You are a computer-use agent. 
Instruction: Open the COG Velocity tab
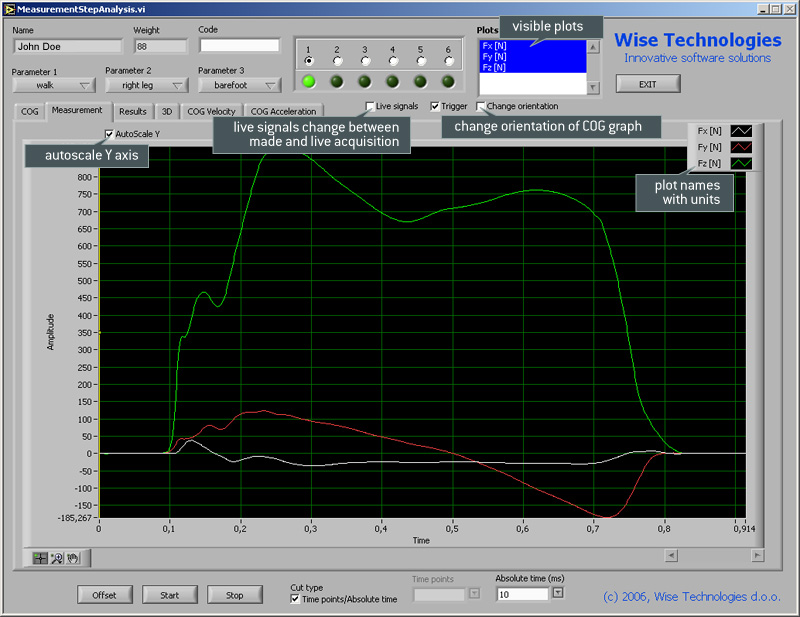pyautogui.click(x=211, y=111)
